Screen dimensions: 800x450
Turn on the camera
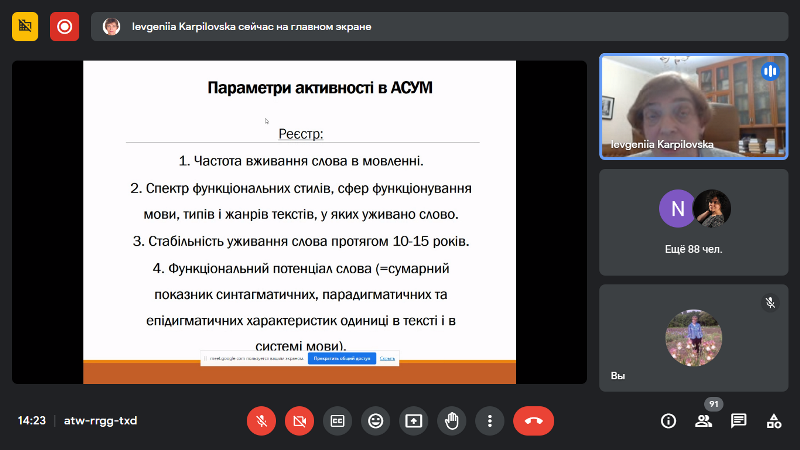(299, 421)
